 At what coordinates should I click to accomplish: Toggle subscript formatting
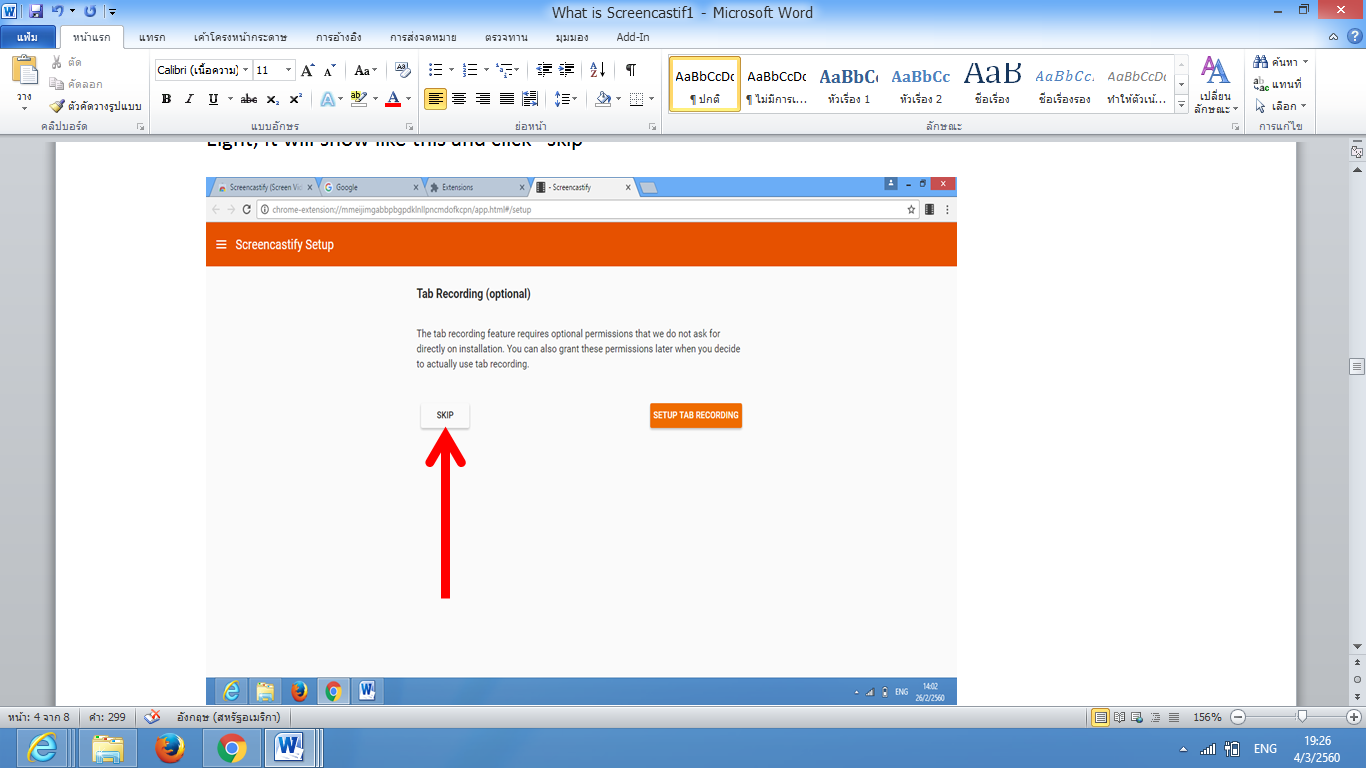point(273,99)
